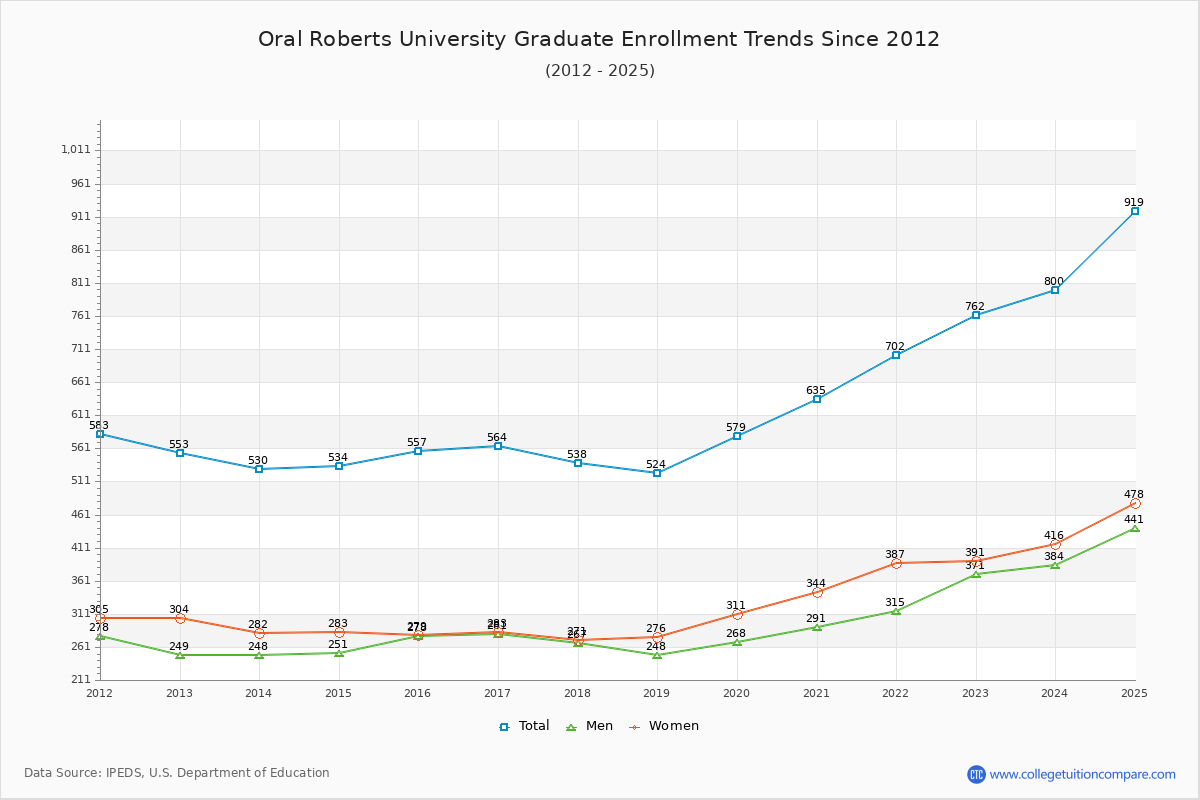1200x800 pixels.
Task: Select the 2024 Total data point 800
Action: (x=1055, y=290)
